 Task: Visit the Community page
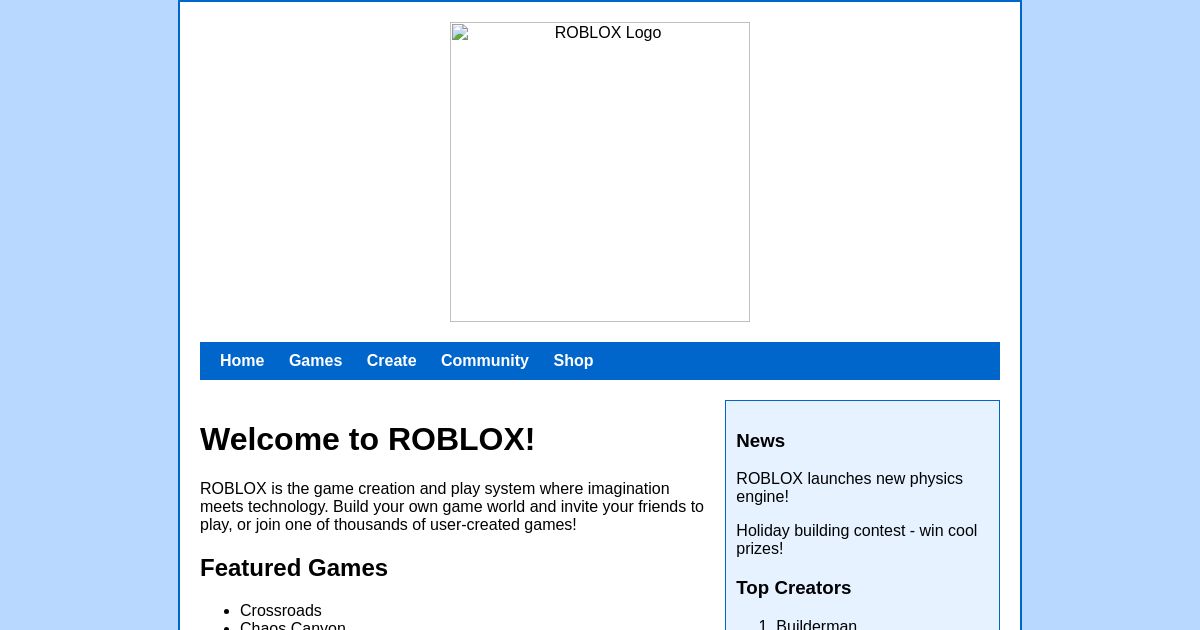pyautogui.click(x=484, y=360)
